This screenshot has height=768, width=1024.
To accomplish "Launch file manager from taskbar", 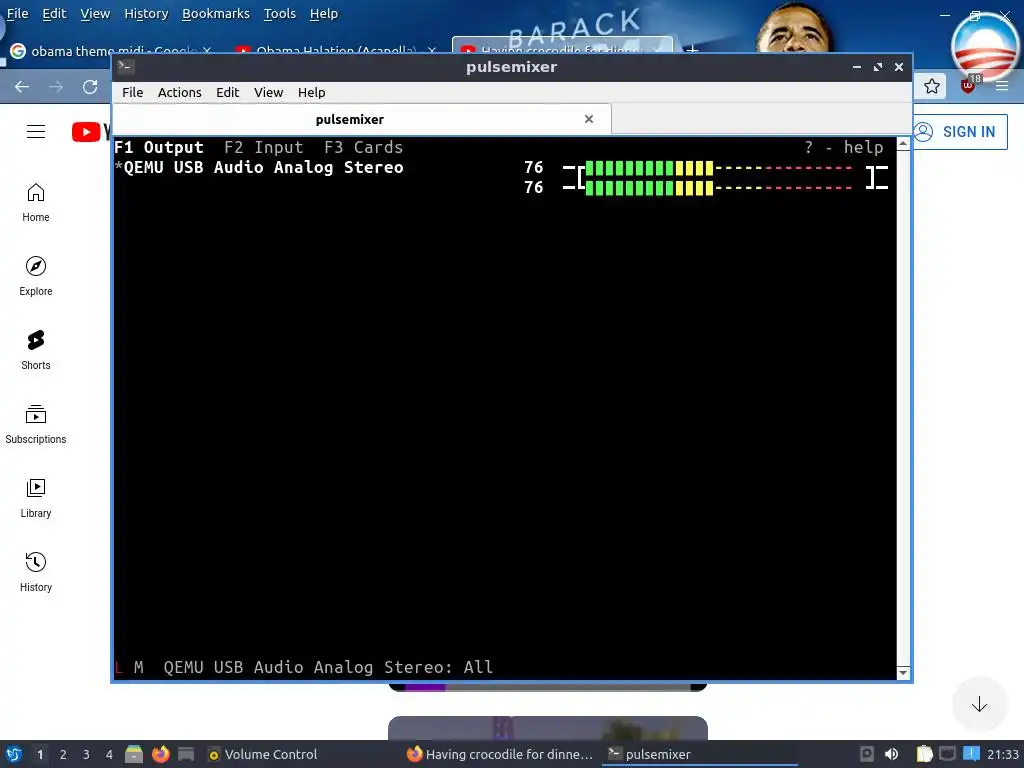I will point(134,754).
